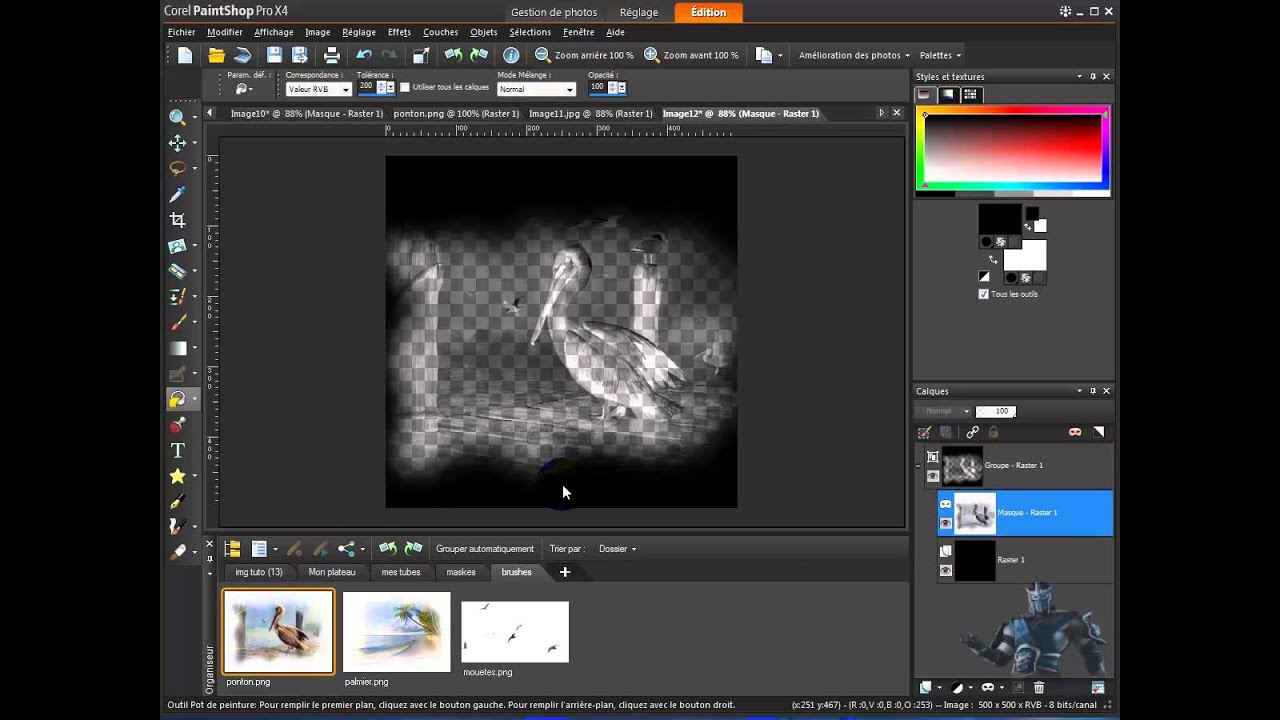Click the Resize toolbar icon
The height and width of the screenshot is (720, 1280).
pos(421,55)
